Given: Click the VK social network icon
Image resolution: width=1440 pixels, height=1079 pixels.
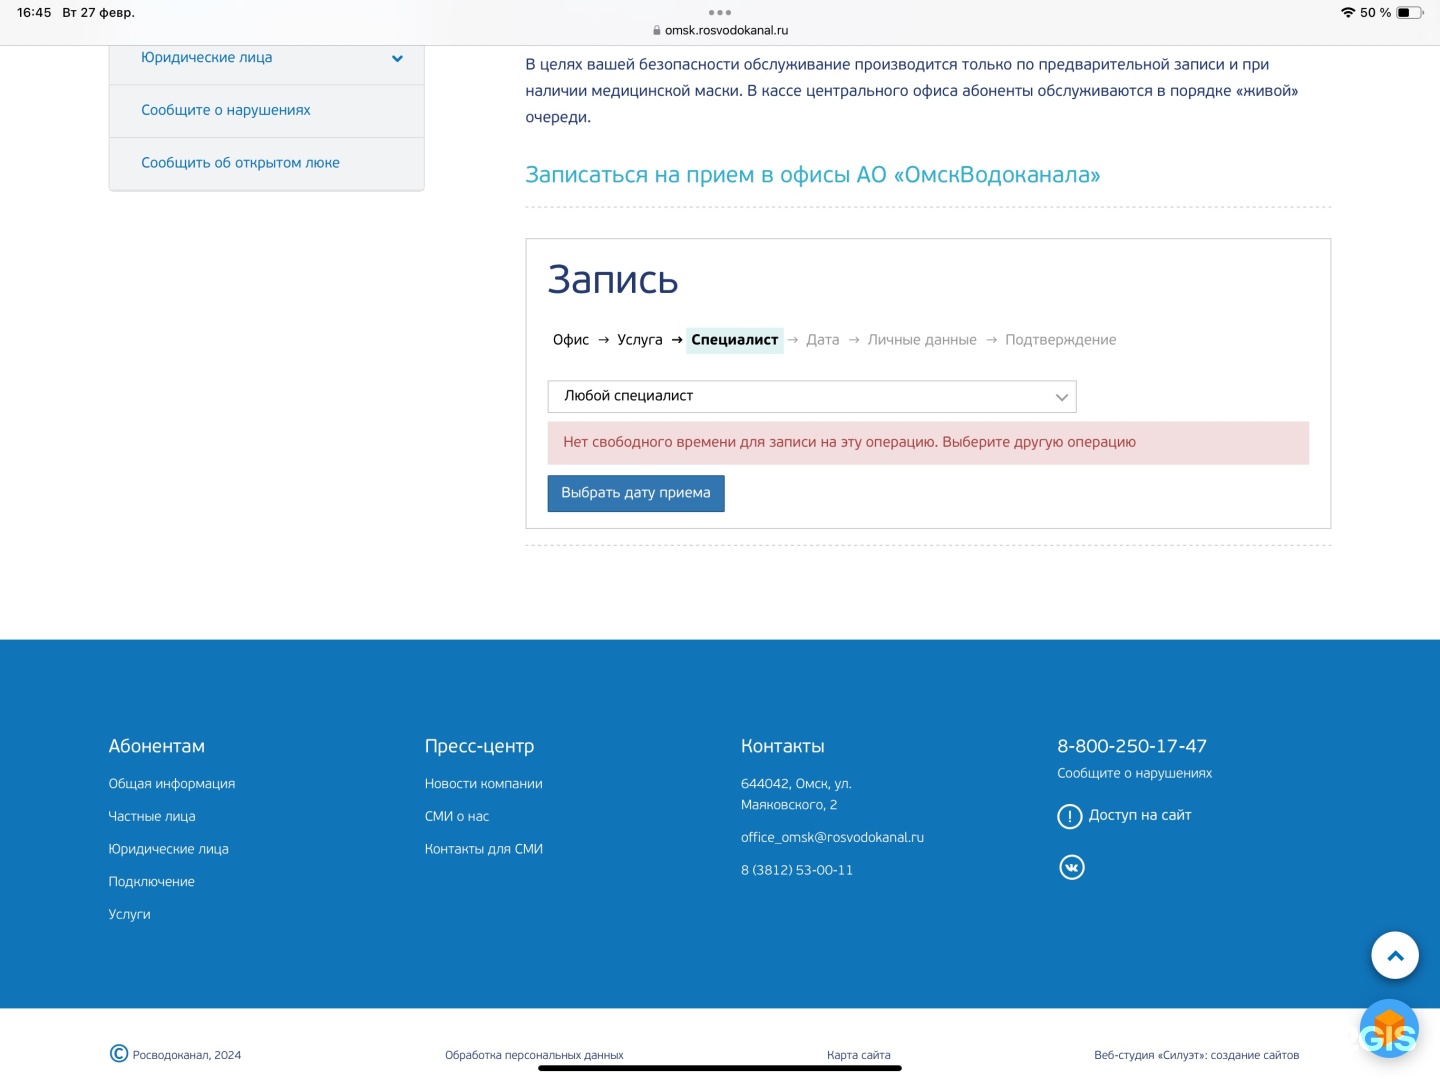Looking at the screenshot, I should click(x=1071, y=867).
